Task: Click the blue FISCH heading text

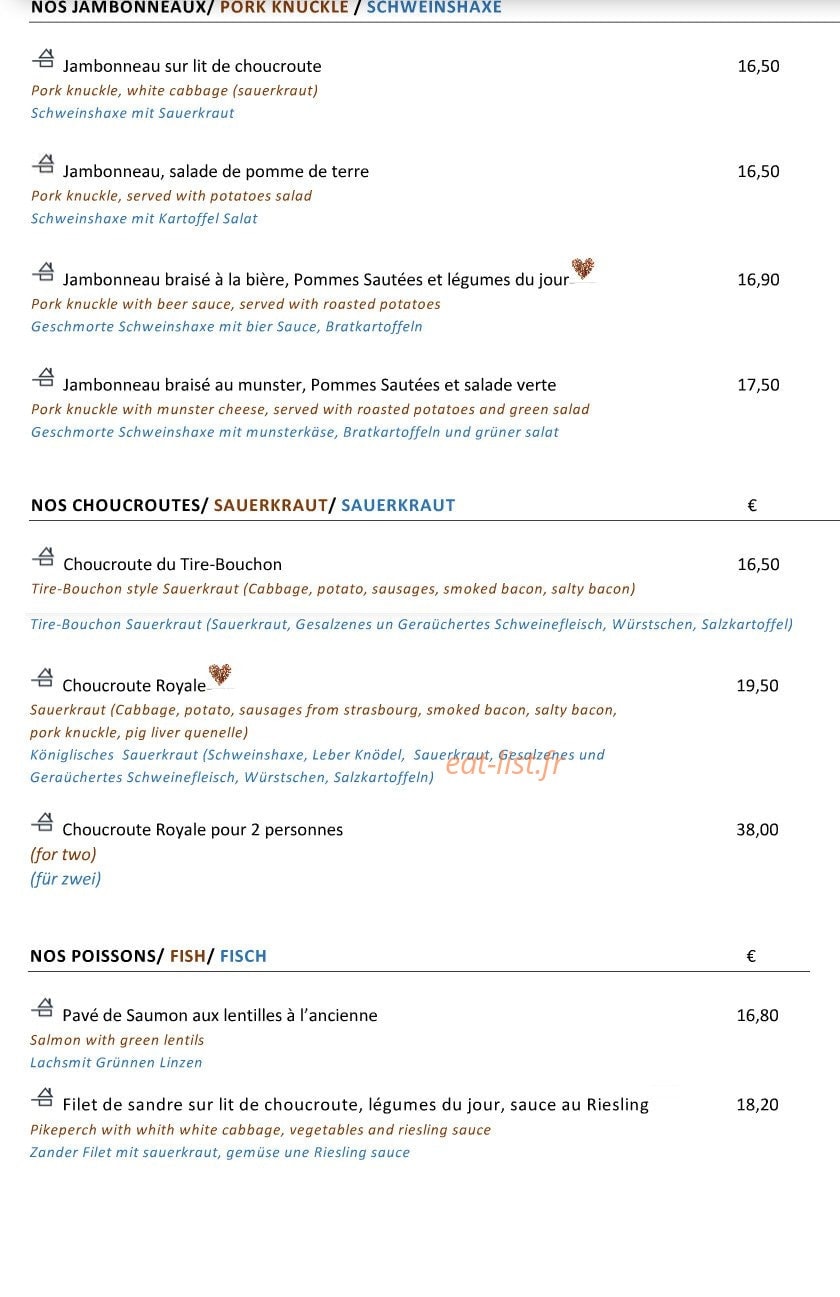Action: 243,956
